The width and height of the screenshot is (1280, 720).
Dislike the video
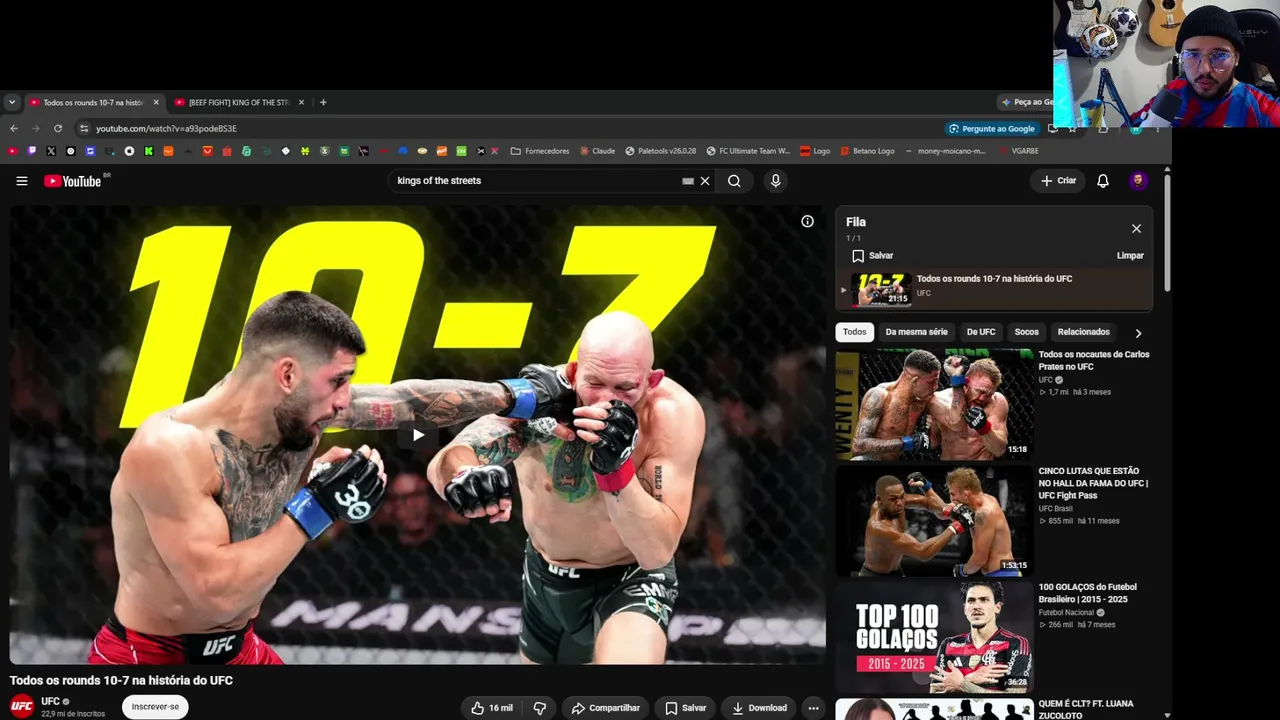(540, 708)
